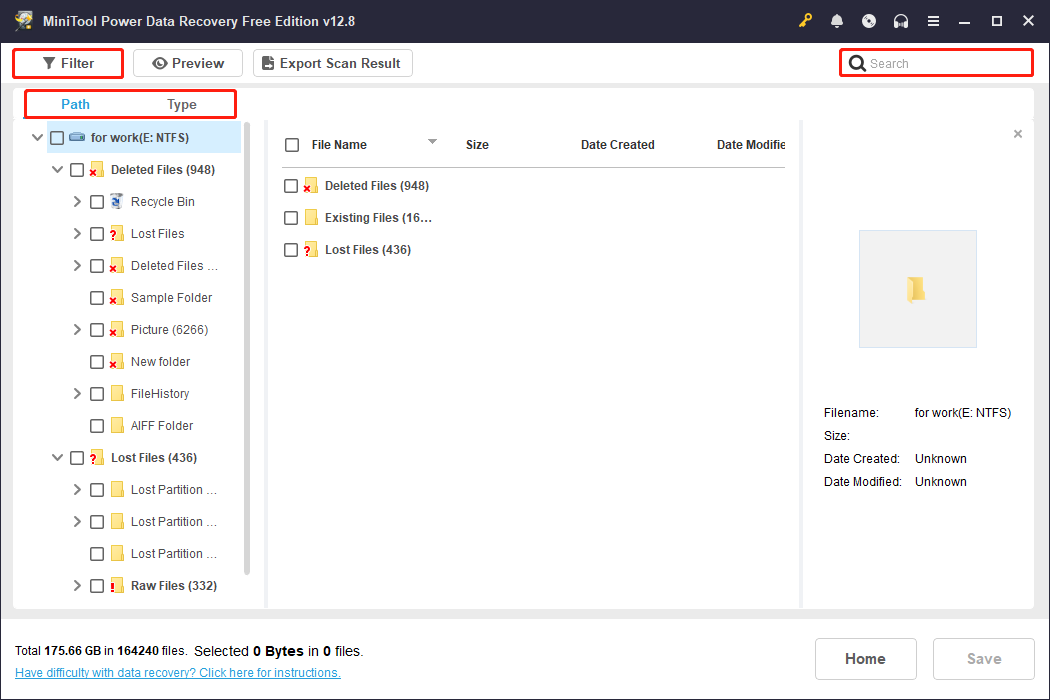Open the headset support contact icon
The image size is (1050, 700).
(901, 20)
